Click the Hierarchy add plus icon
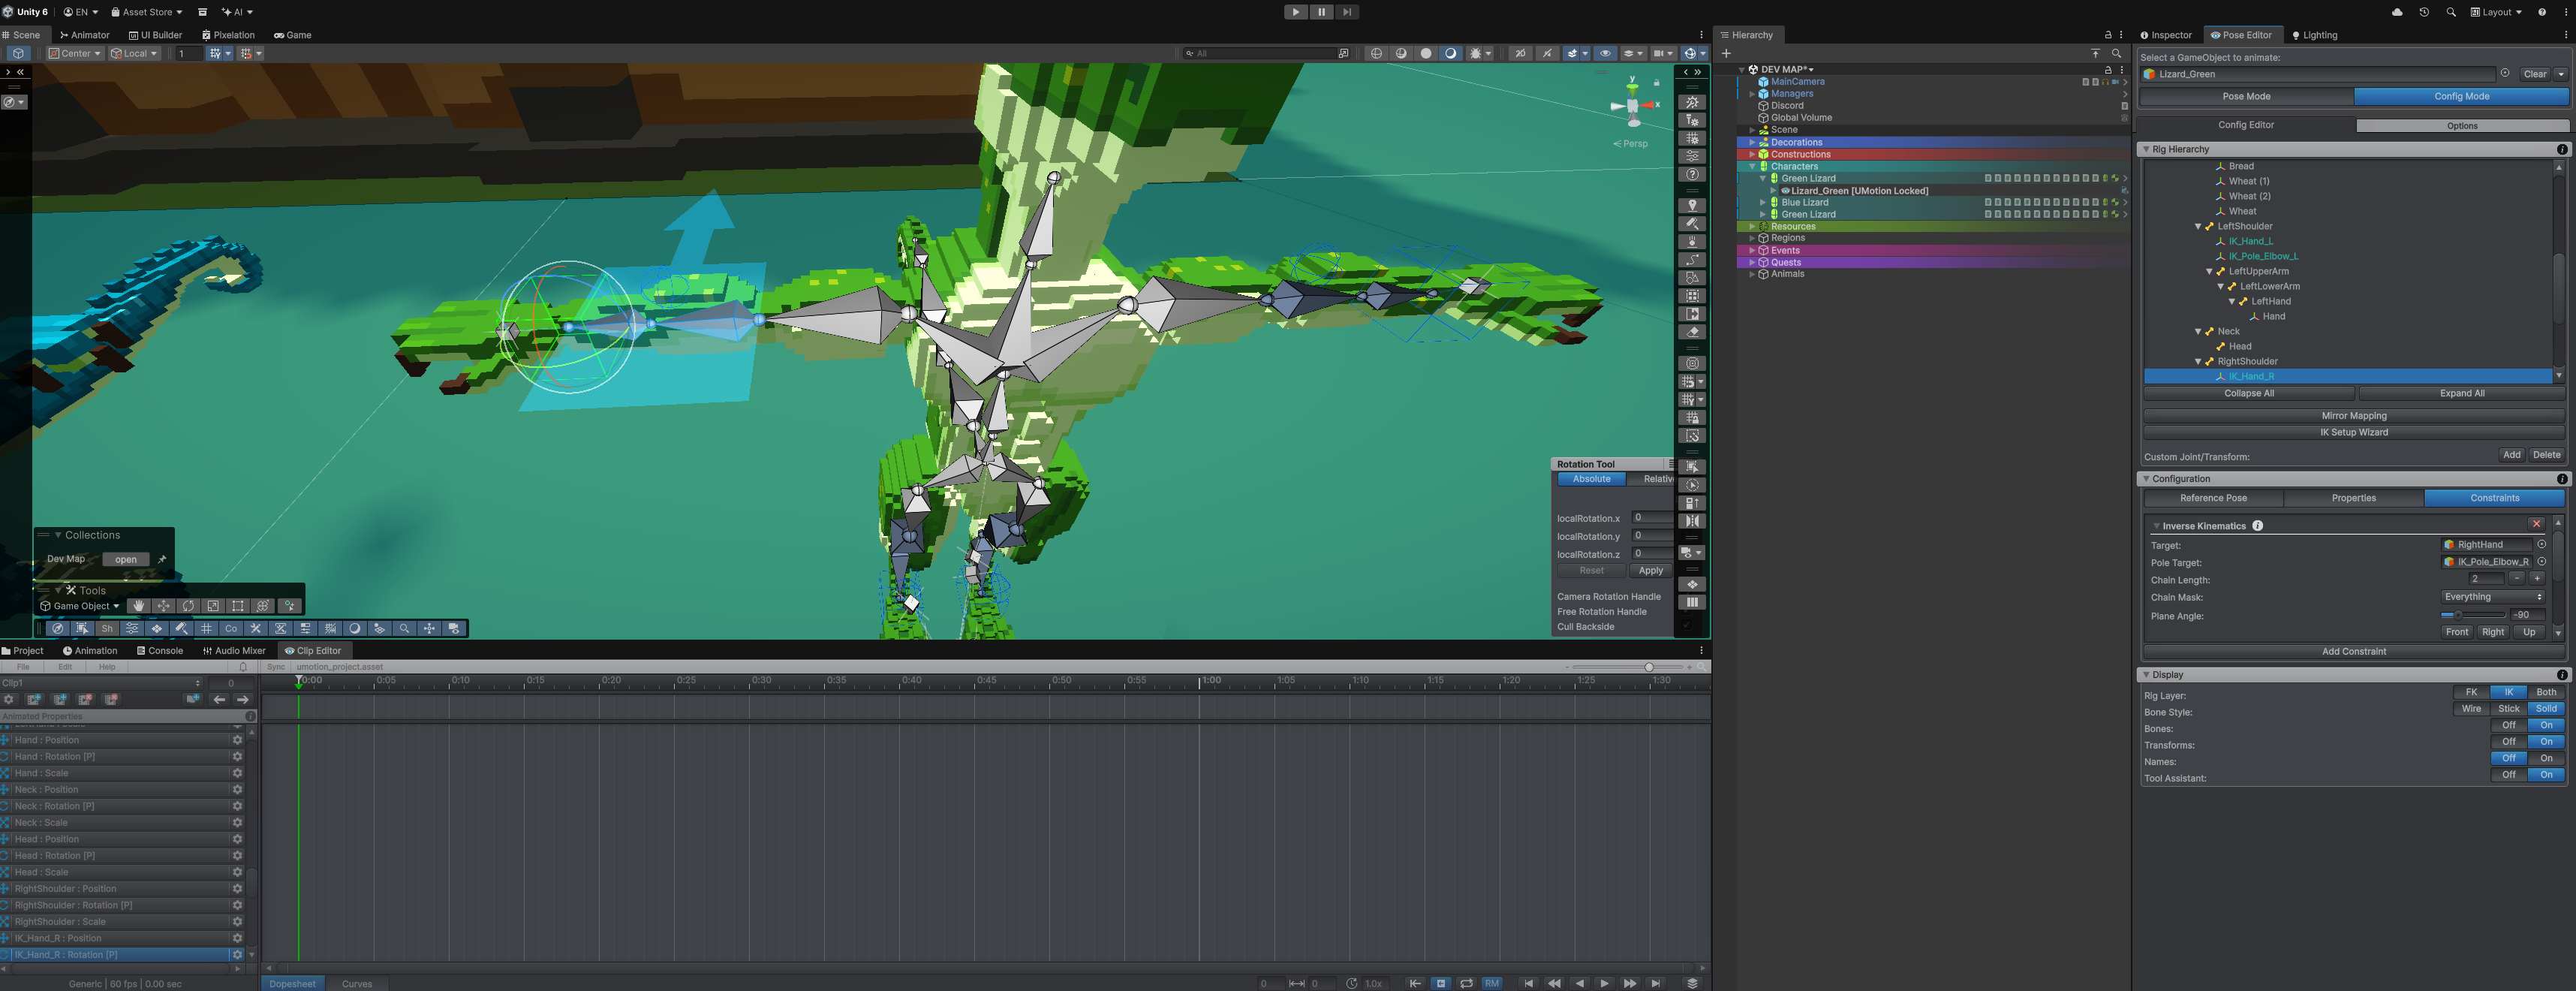The height and width of the screenshot is (991, 2576). coord(1726,53)
